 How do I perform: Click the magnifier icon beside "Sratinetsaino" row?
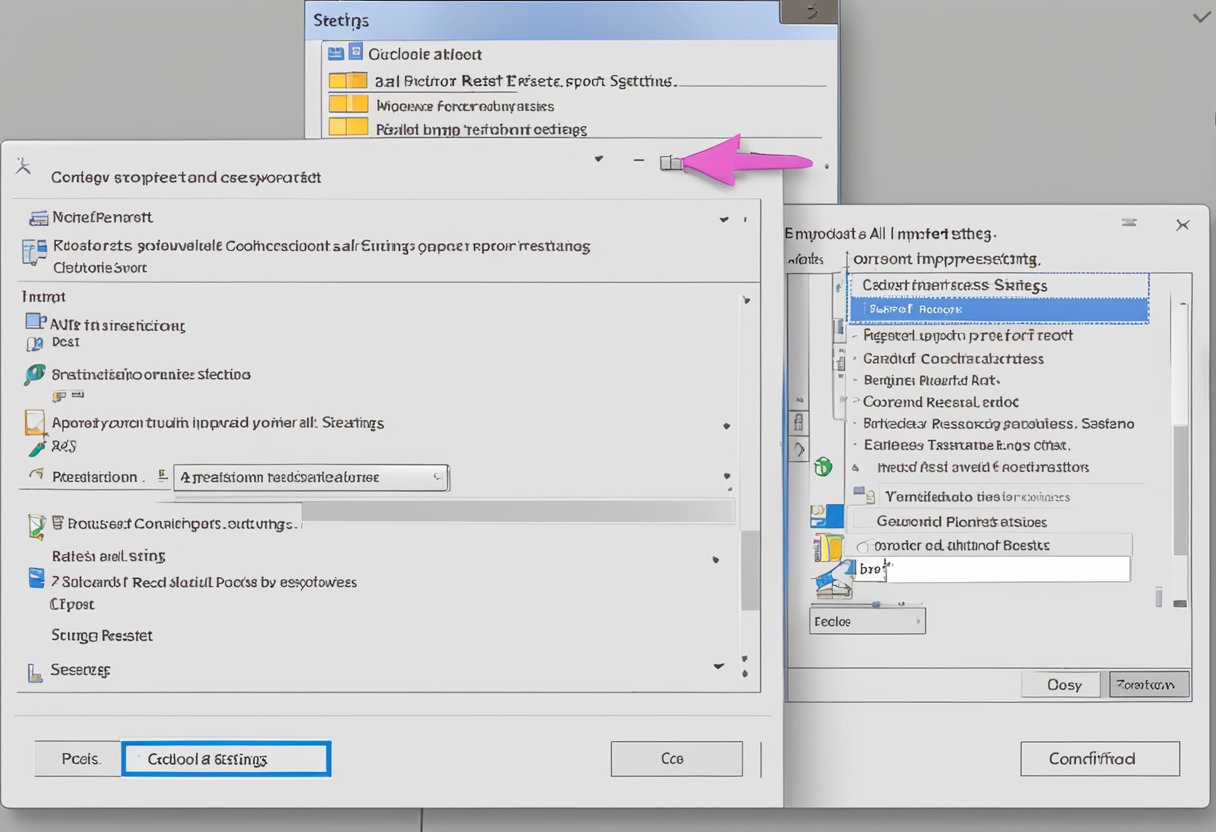click(x=35, y=375)
